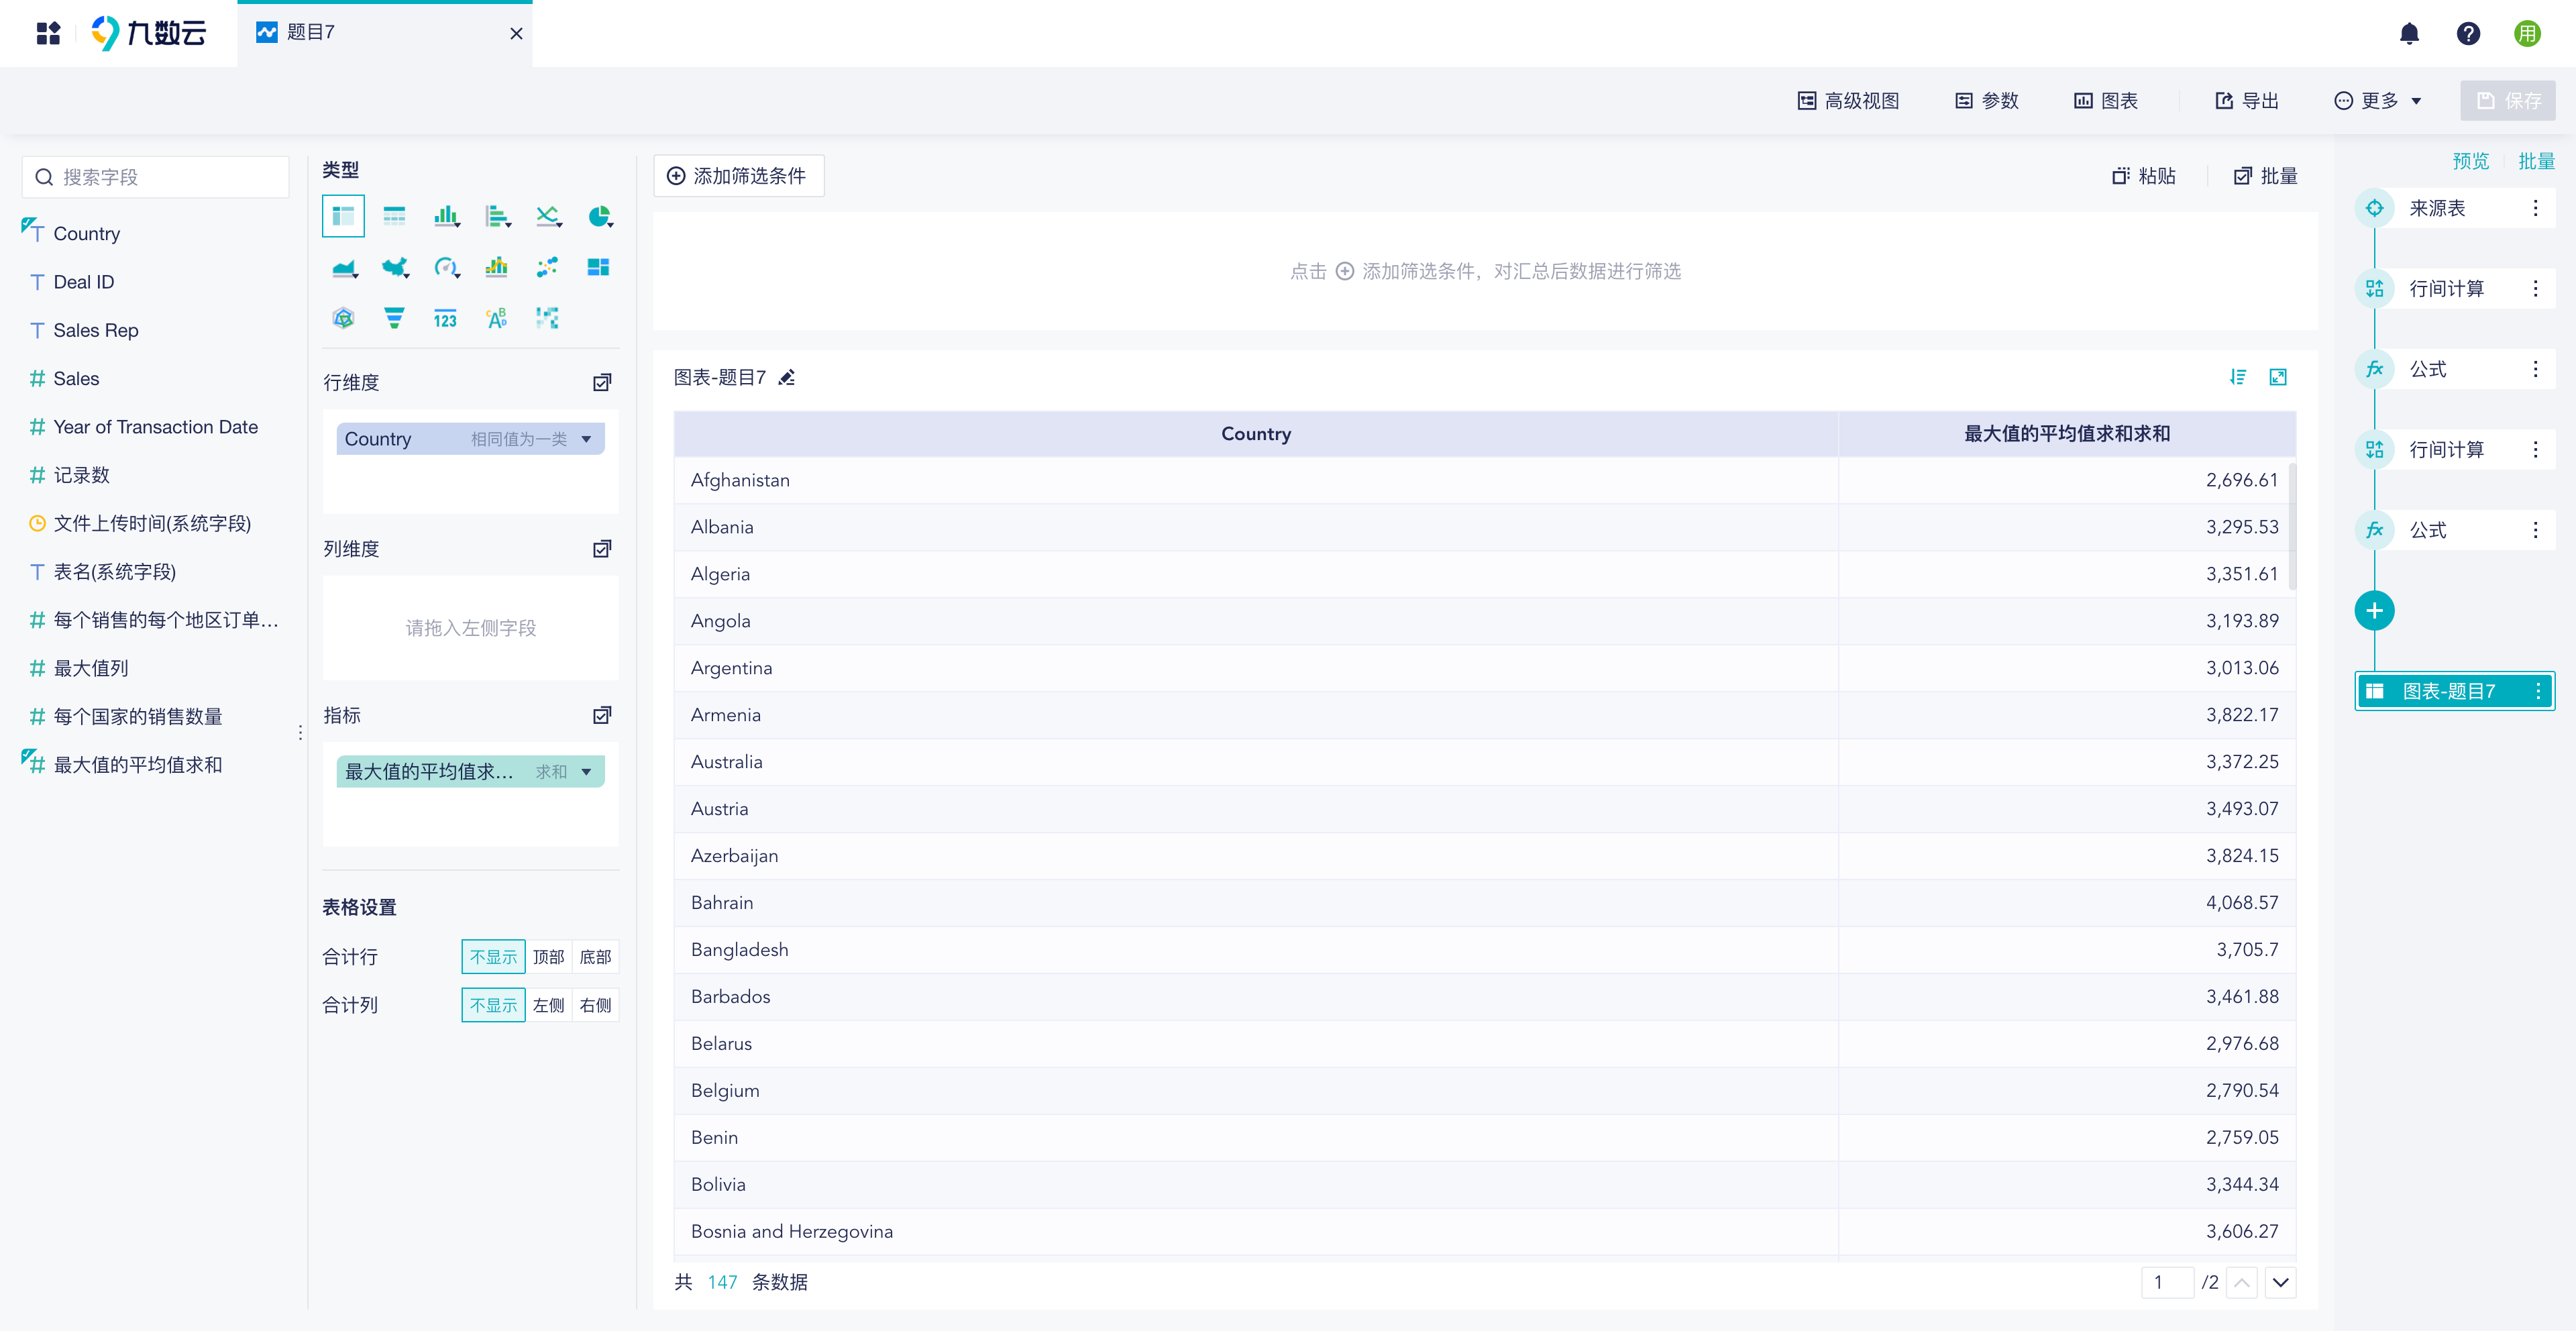Choose the treemap chart type icon
This screenshot has width=2576, height=1331.
pos(598,267)
